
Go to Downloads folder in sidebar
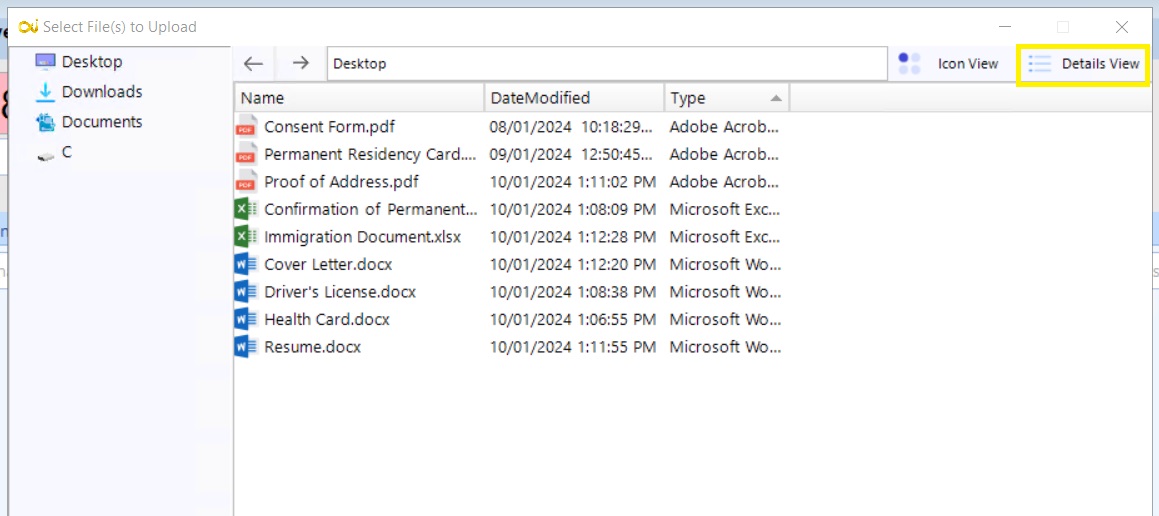pyautogui.click(x=101, y=92)
